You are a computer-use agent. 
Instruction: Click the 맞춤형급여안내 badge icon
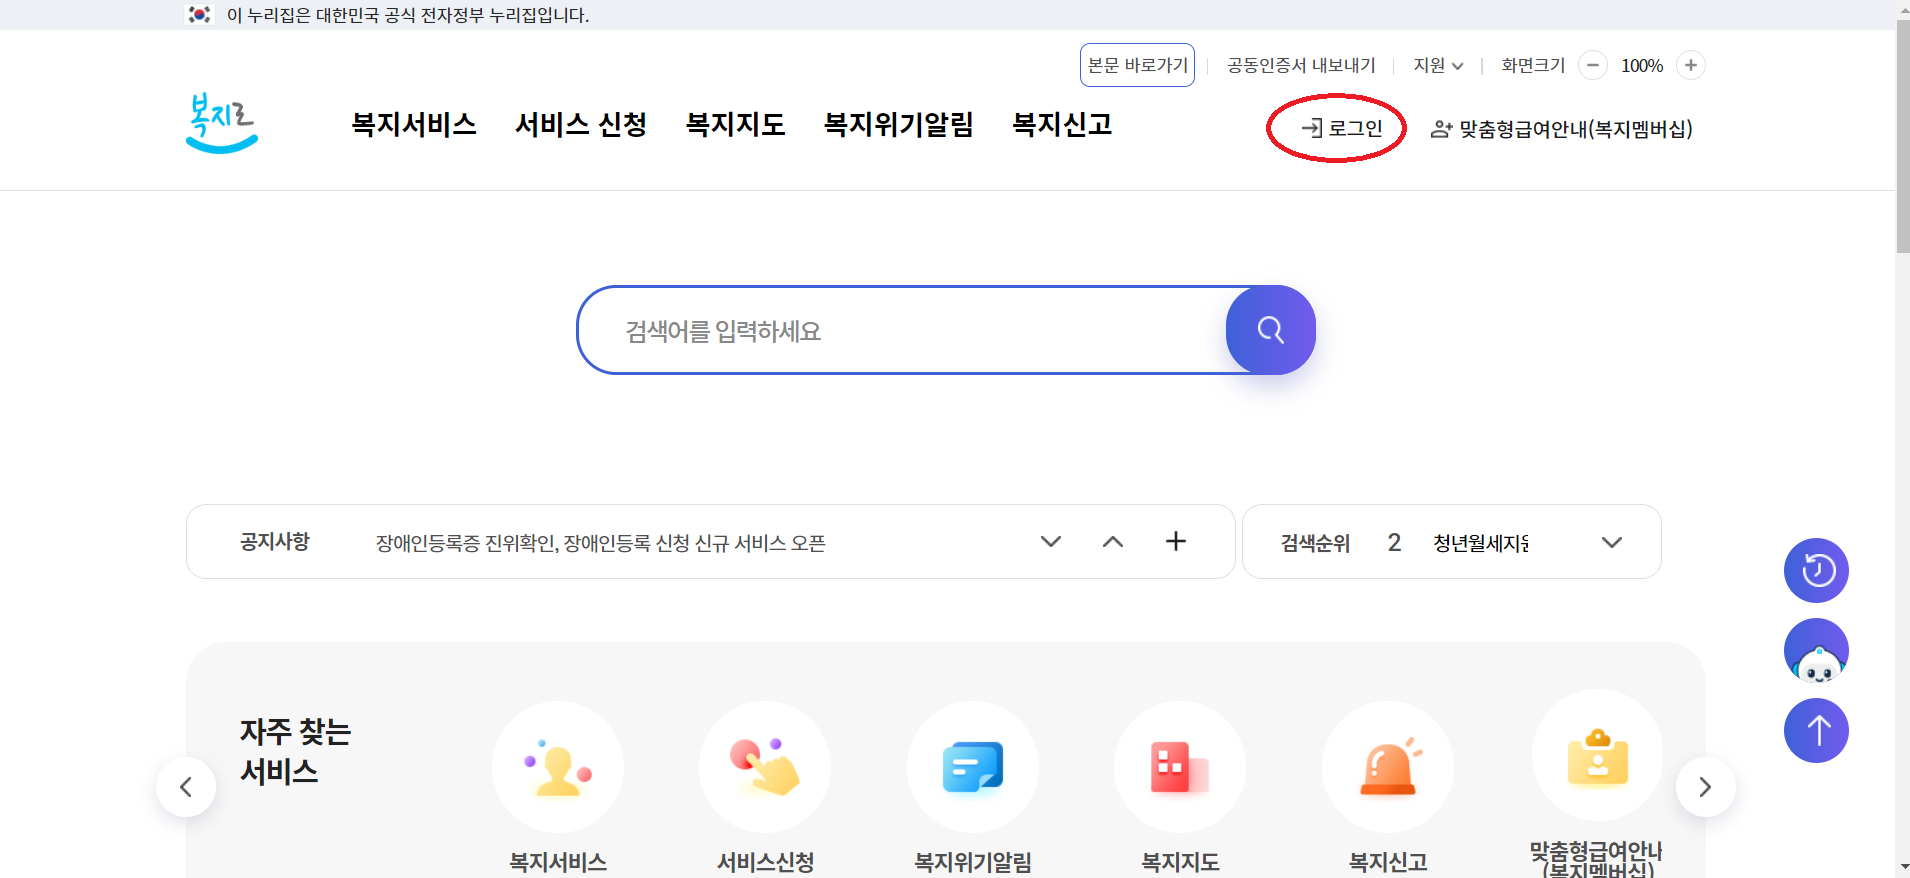pos(1597,756)
